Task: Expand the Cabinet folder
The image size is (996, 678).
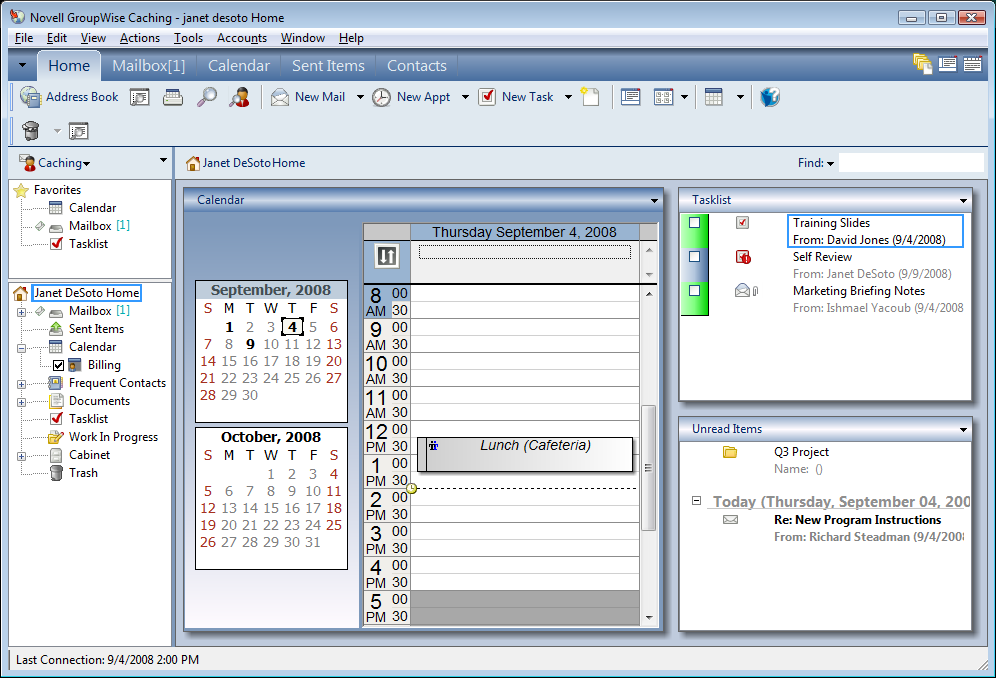Action: (x=21, y=456)
